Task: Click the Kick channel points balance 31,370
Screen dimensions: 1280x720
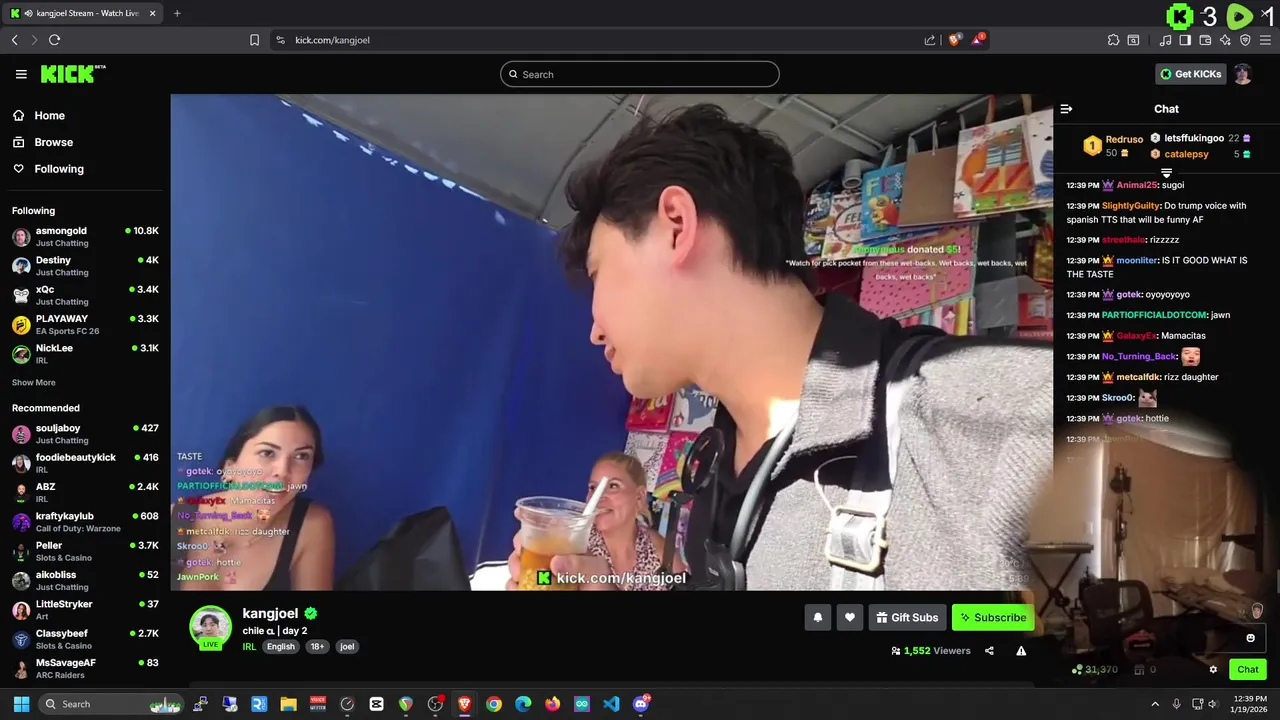Action: coord(1095,669)
